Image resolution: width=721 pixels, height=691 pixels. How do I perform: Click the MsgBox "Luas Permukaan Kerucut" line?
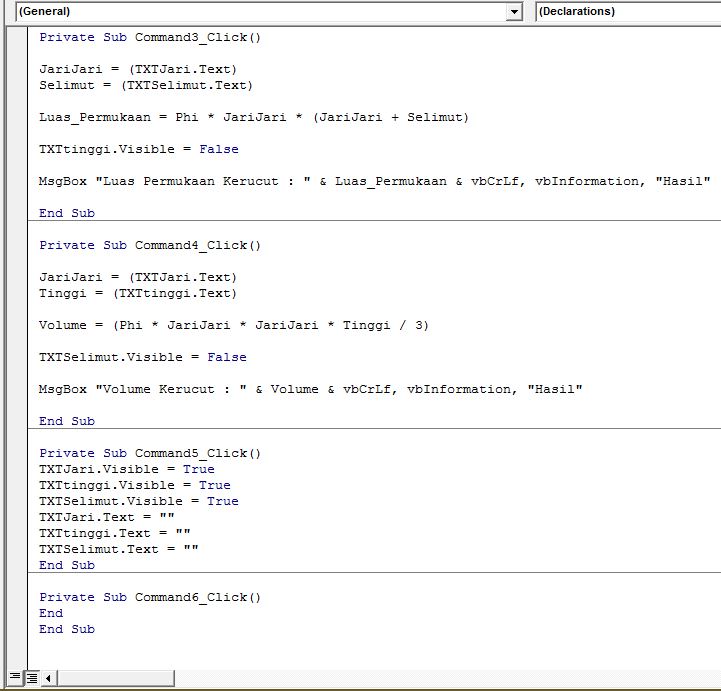pyautogui.click(x=375, y=181)
